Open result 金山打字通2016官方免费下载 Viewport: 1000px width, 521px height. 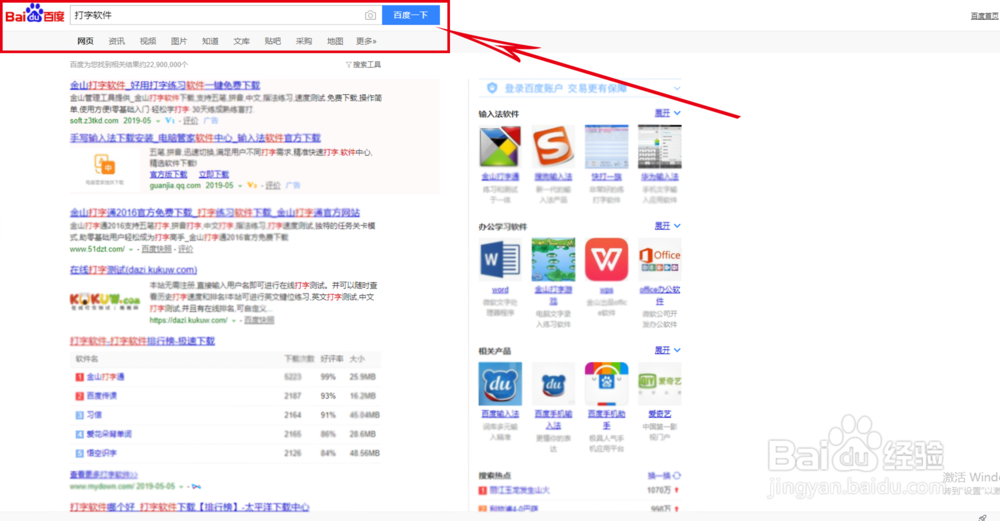pos(215,212)
